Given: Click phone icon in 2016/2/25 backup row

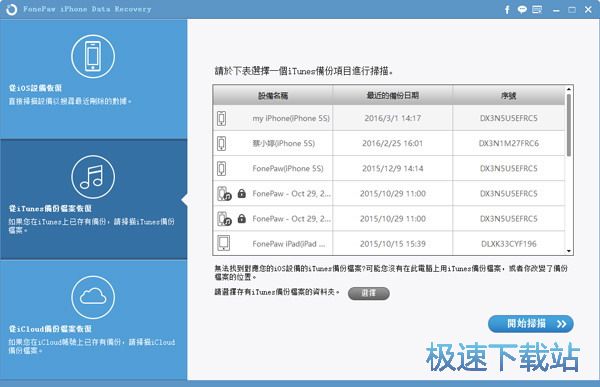Looking at the screenshot, I should [x=222, y=144].
